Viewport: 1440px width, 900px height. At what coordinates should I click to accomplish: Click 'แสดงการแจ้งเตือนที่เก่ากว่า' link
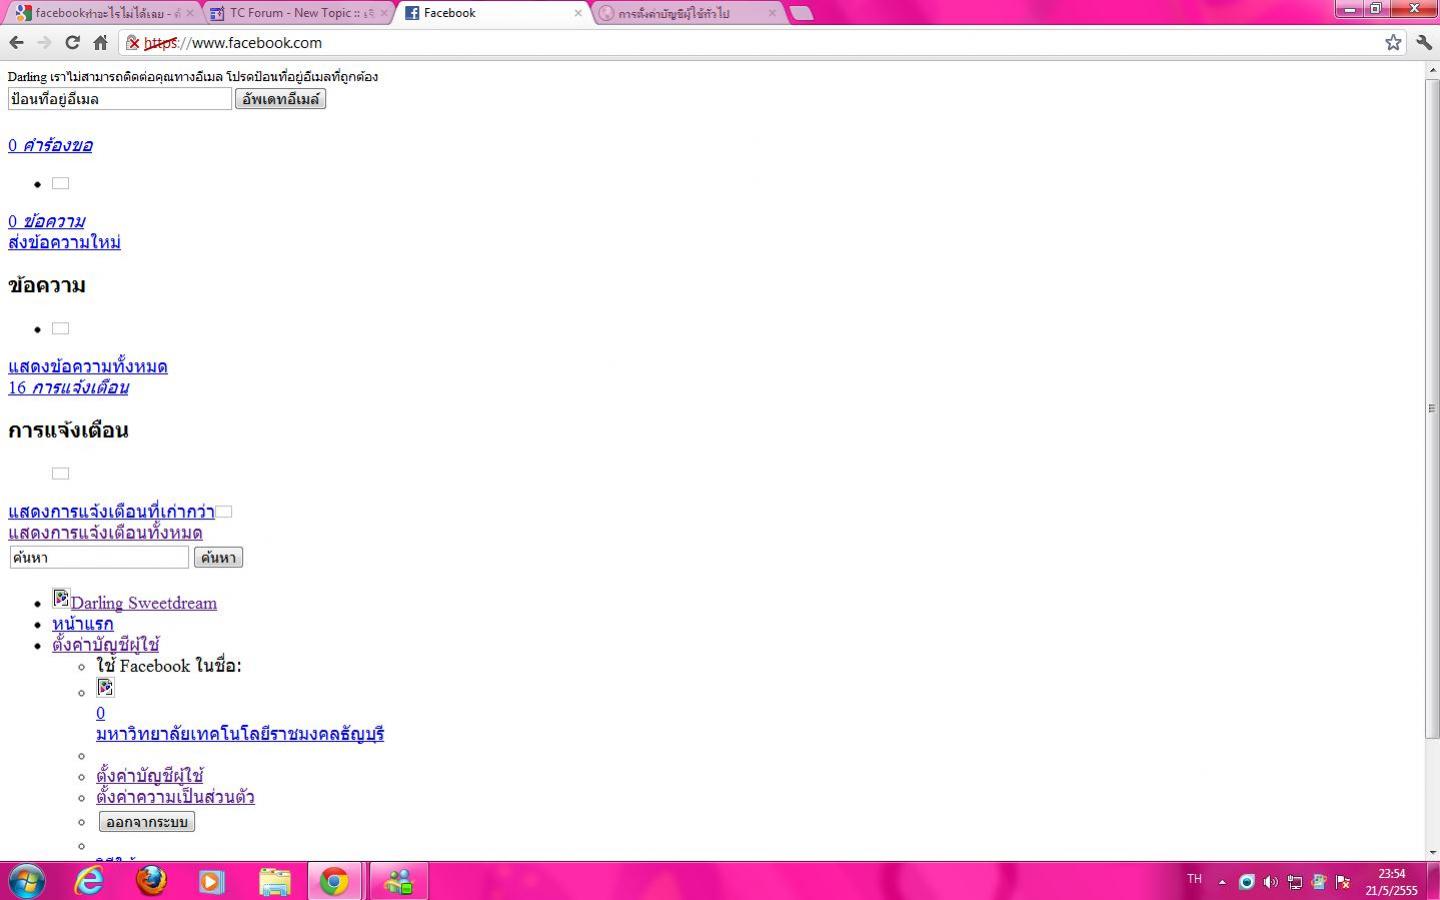coord(111,512)
